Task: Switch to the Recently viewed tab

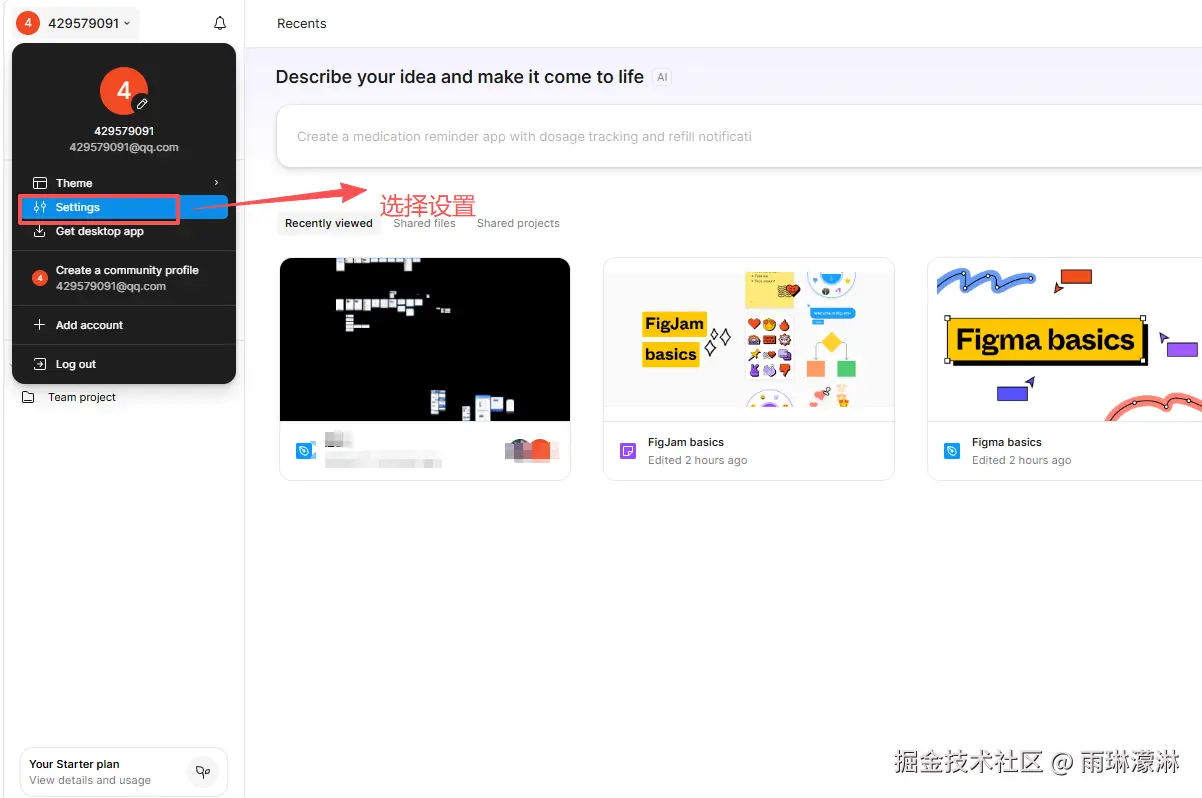Action: coord(328,223)
